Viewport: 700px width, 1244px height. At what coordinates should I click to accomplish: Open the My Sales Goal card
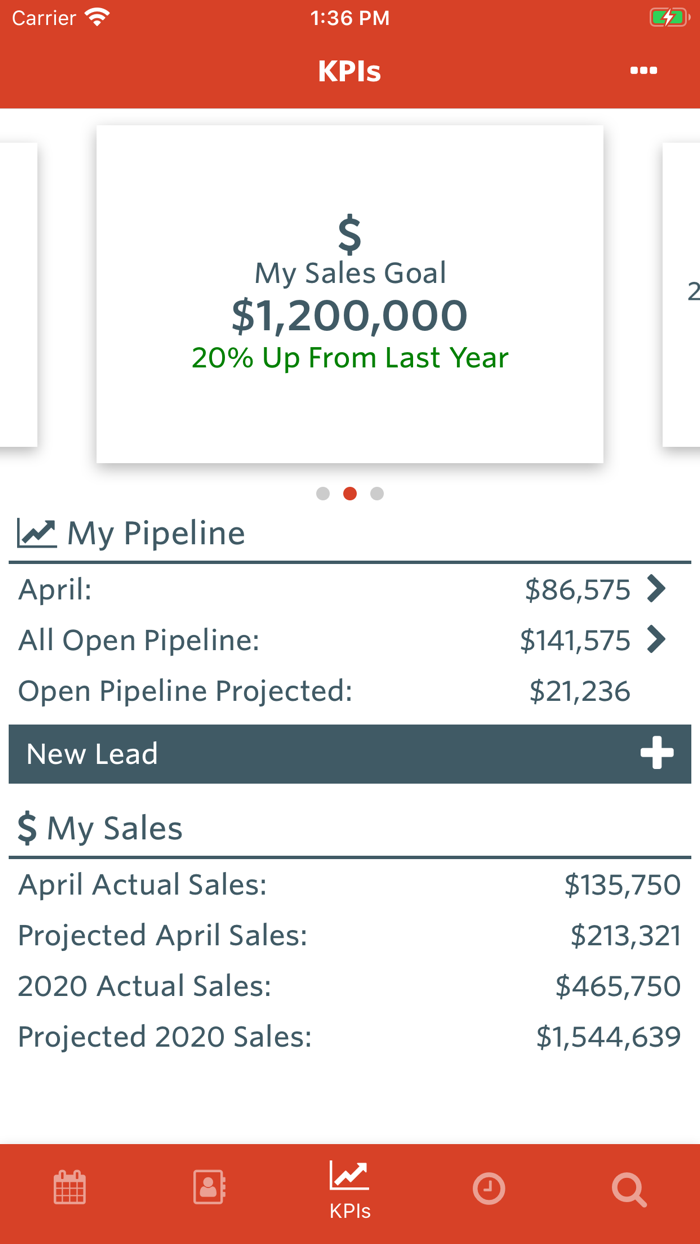[349, 293]
